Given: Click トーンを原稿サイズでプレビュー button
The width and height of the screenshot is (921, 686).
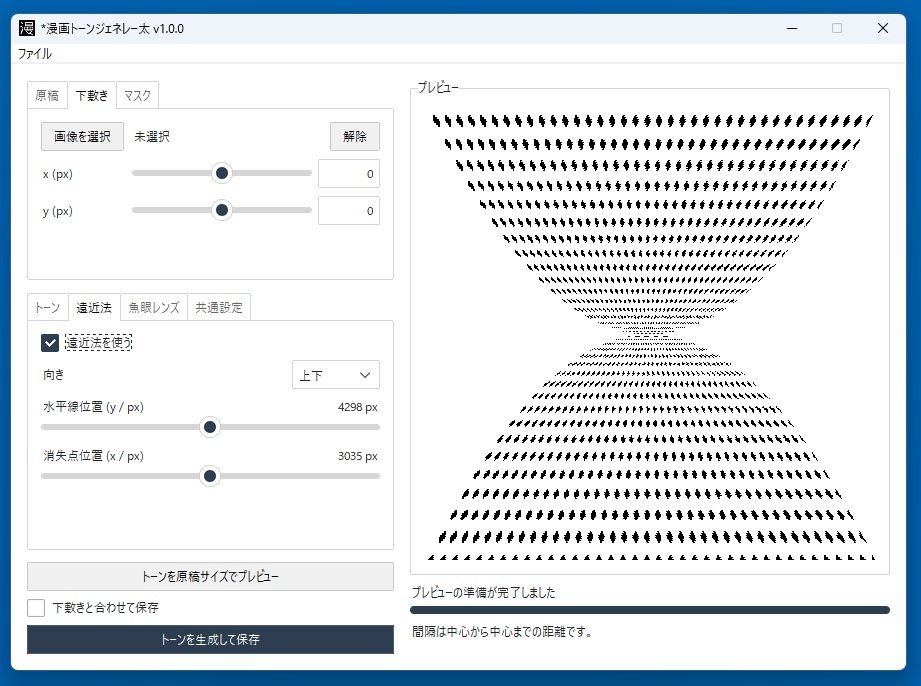Looking at the screenshot, I should click(210, 576).
